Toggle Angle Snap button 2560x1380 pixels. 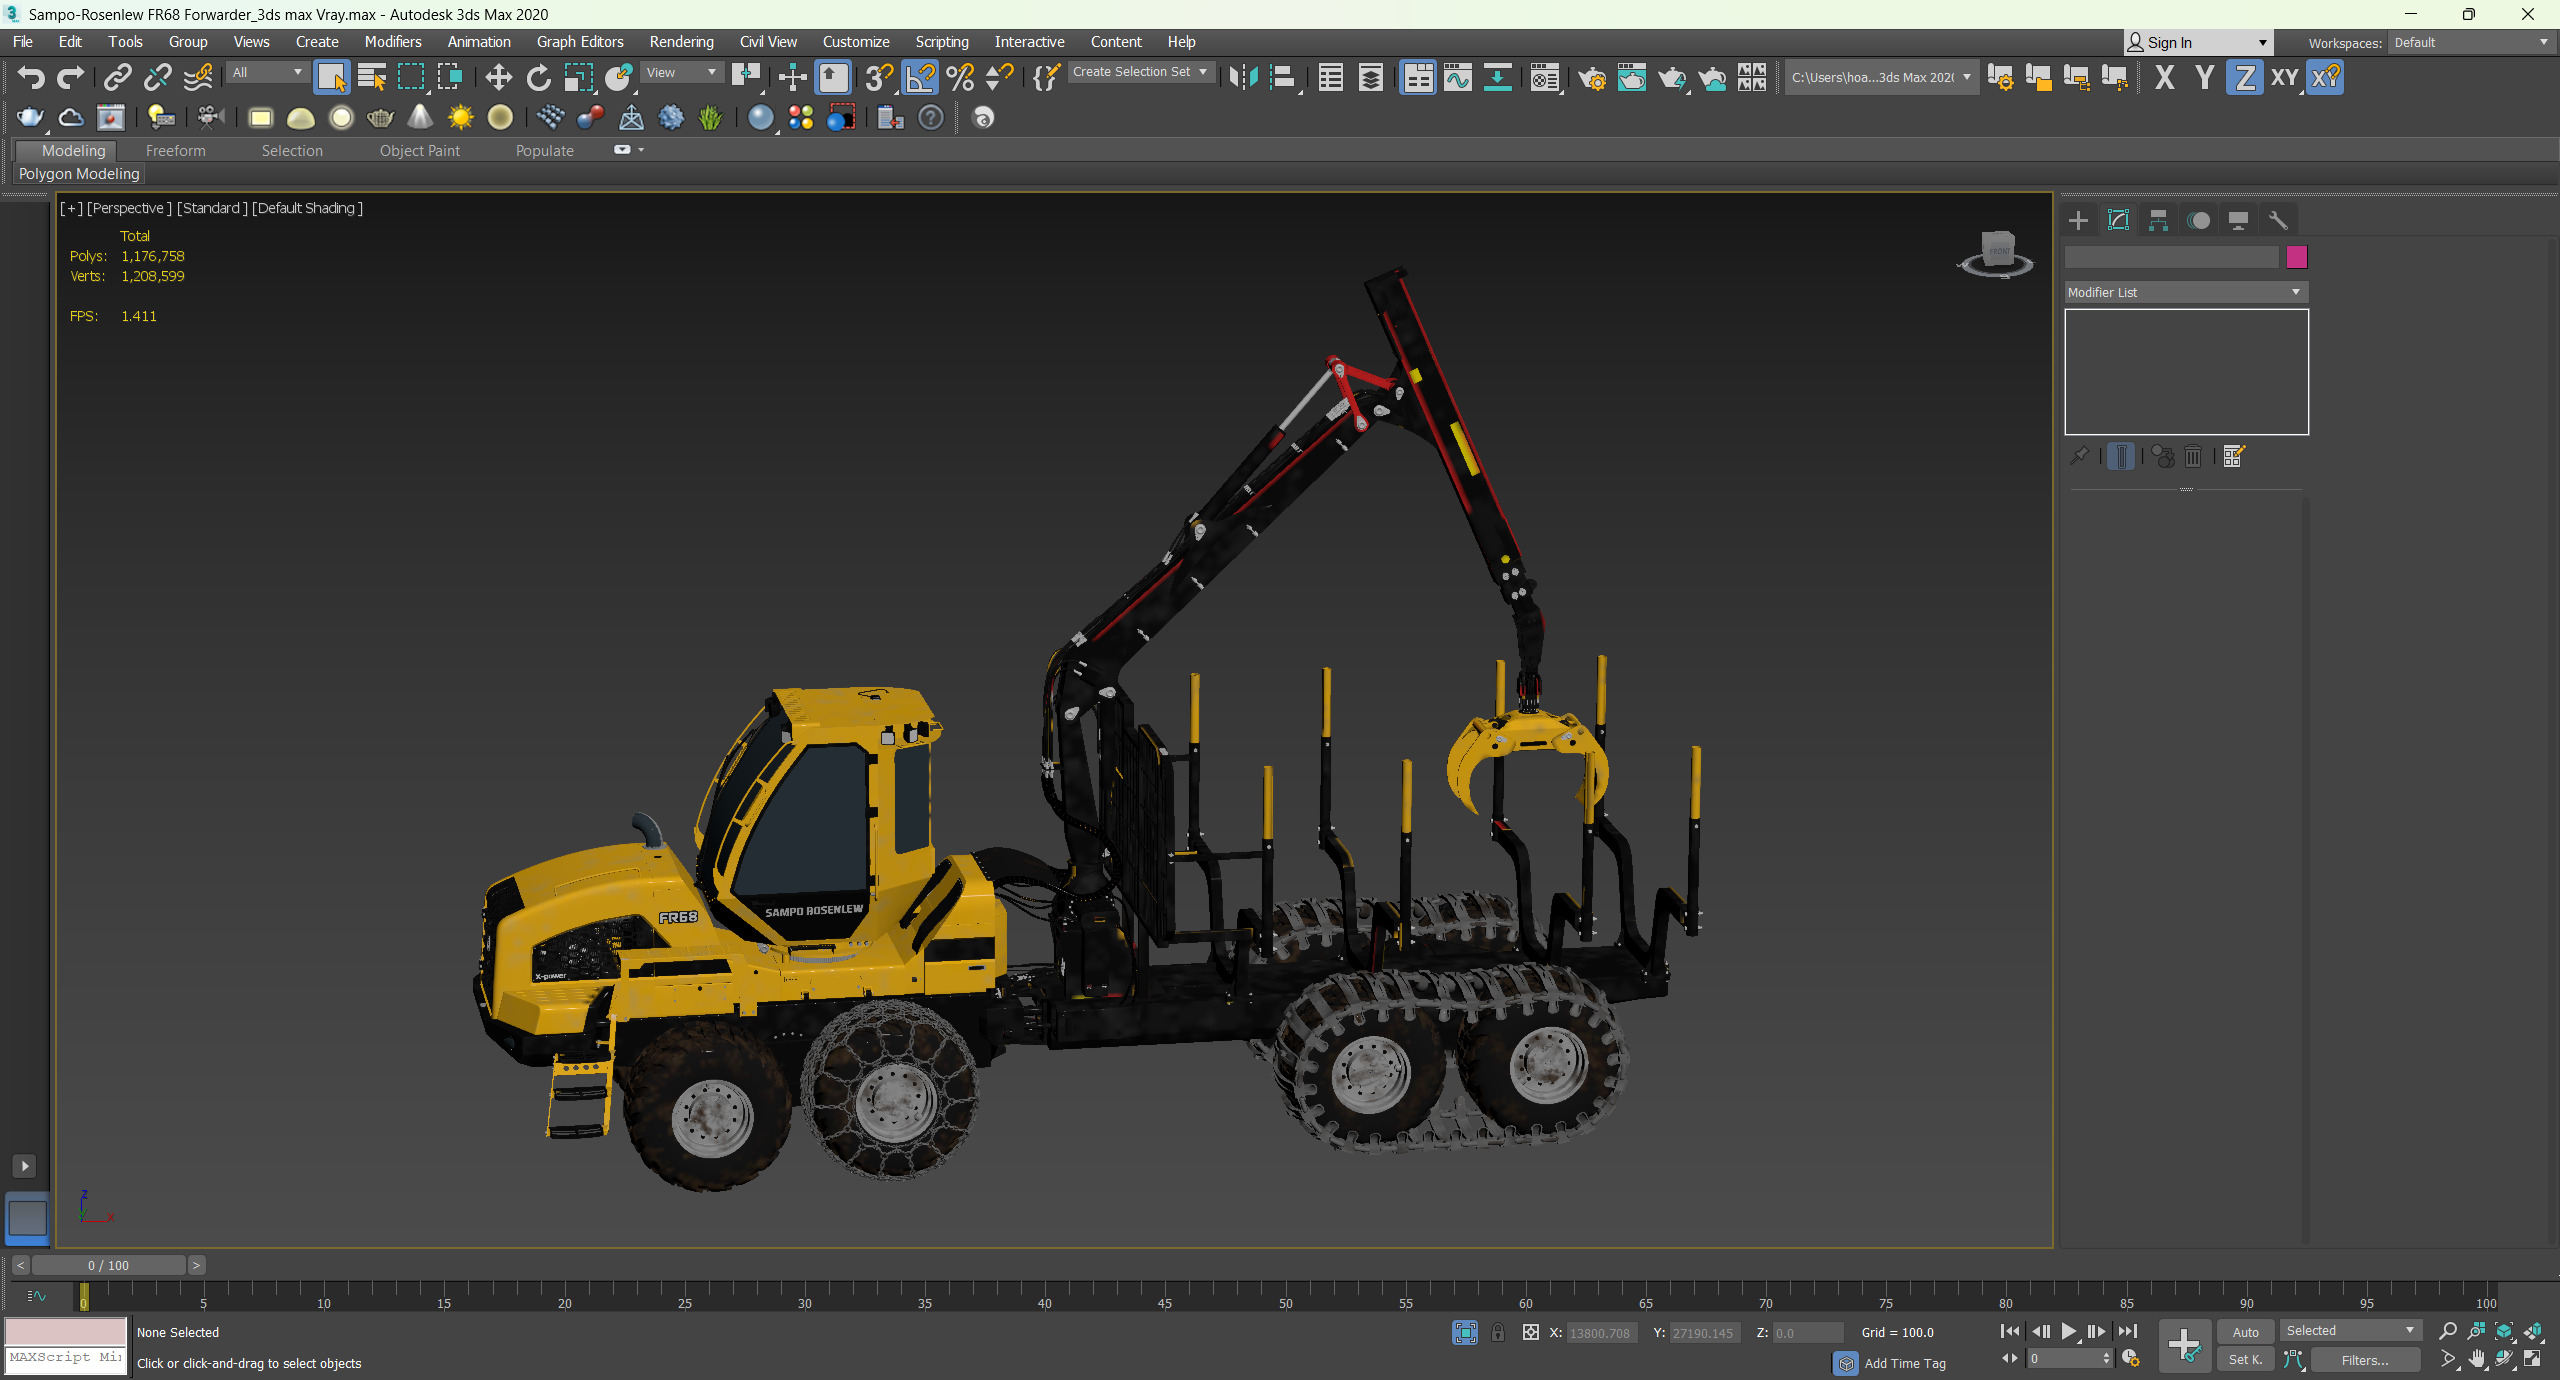click(x=920, y=77)
